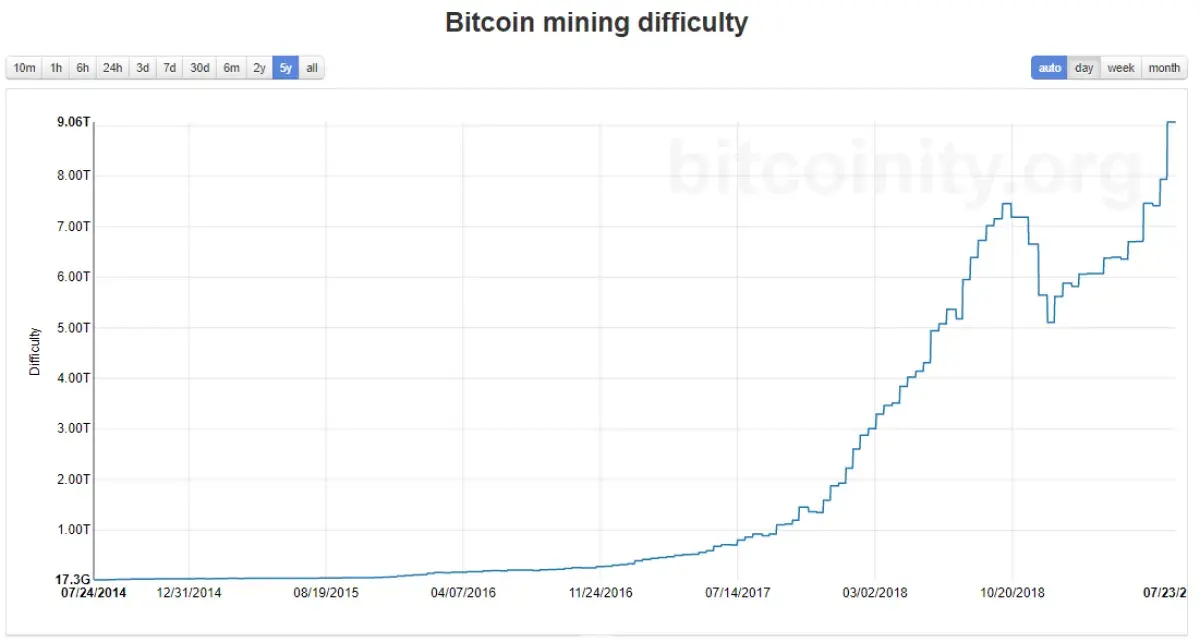Keep the auto interval selected

click(1049, 67)
